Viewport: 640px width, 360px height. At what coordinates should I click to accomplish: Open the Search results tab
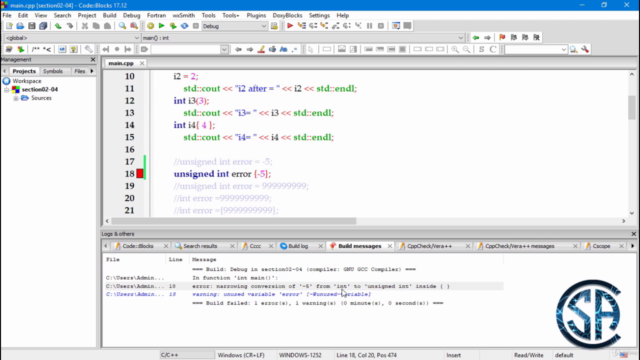pyautogui.click(x=200, y=246)
